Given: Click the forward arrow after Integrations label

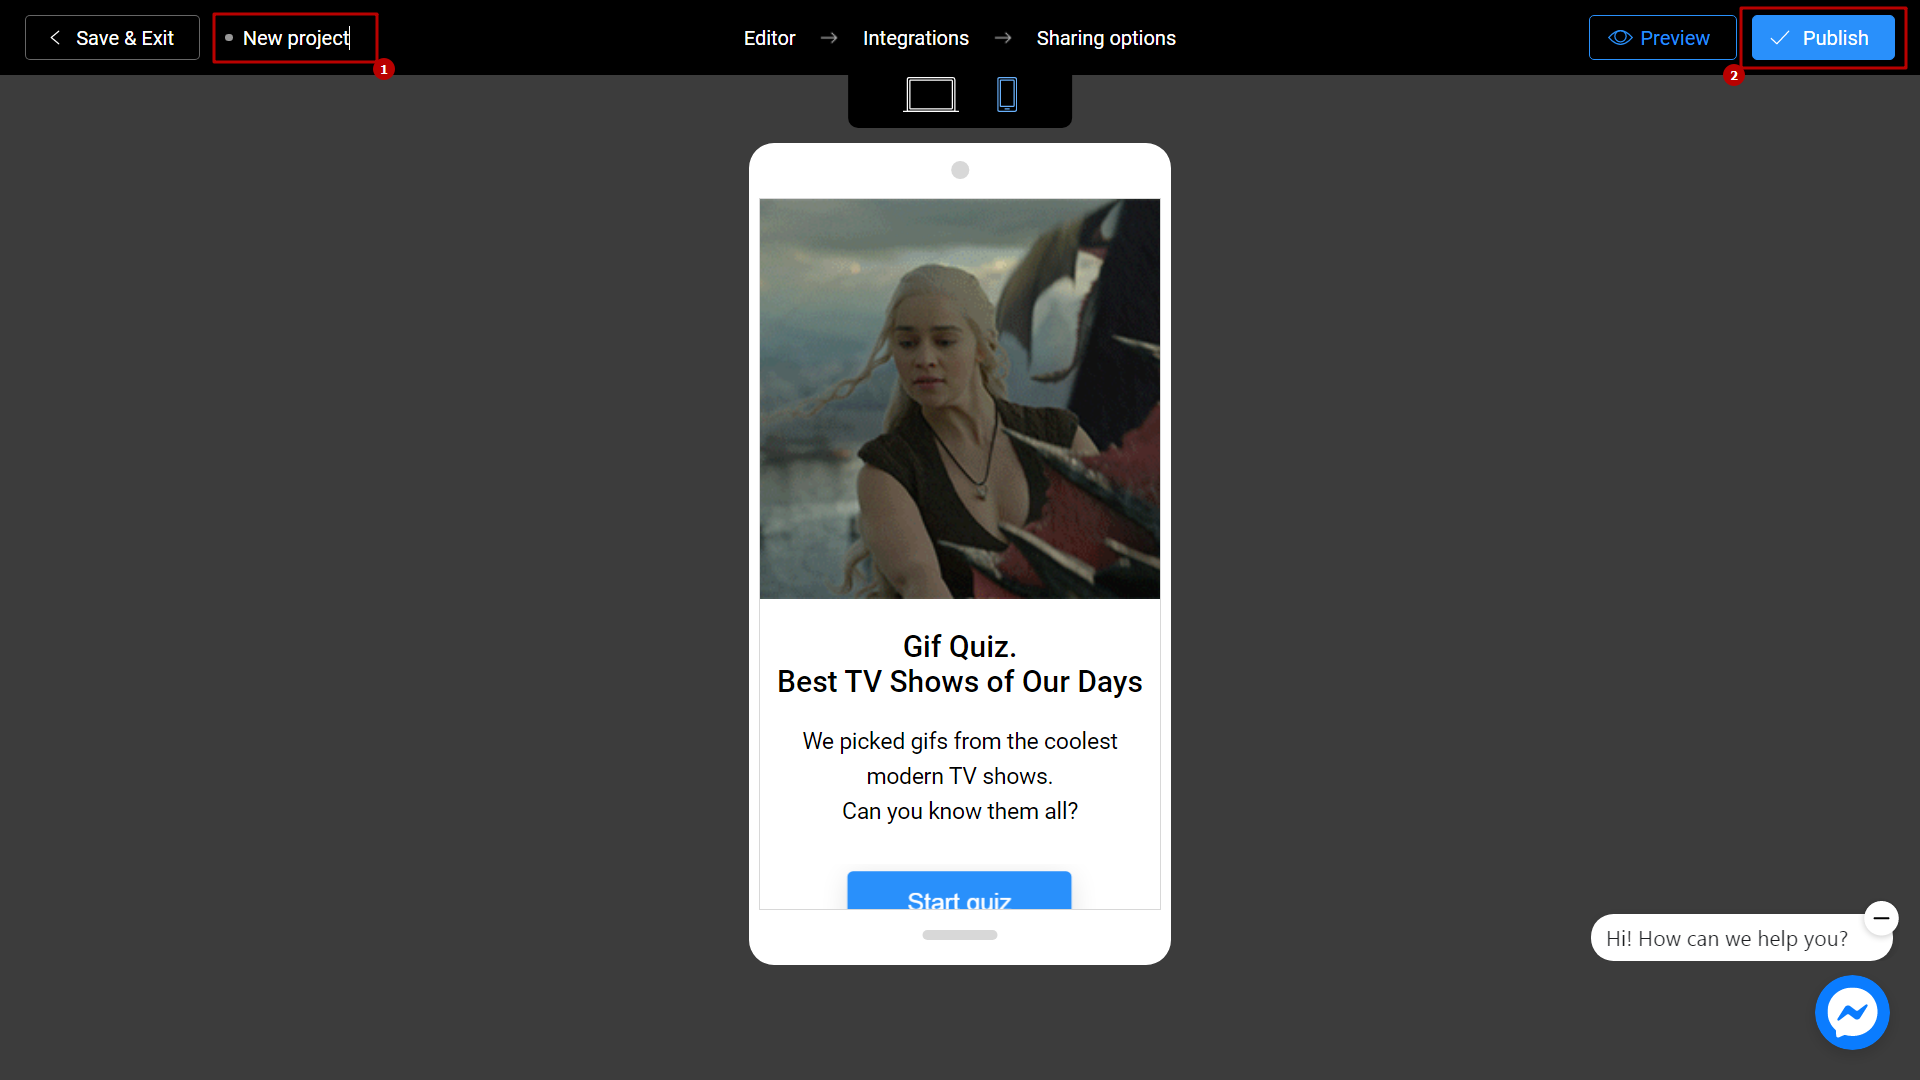Looking at the screenshot, I should [1002, 37].
